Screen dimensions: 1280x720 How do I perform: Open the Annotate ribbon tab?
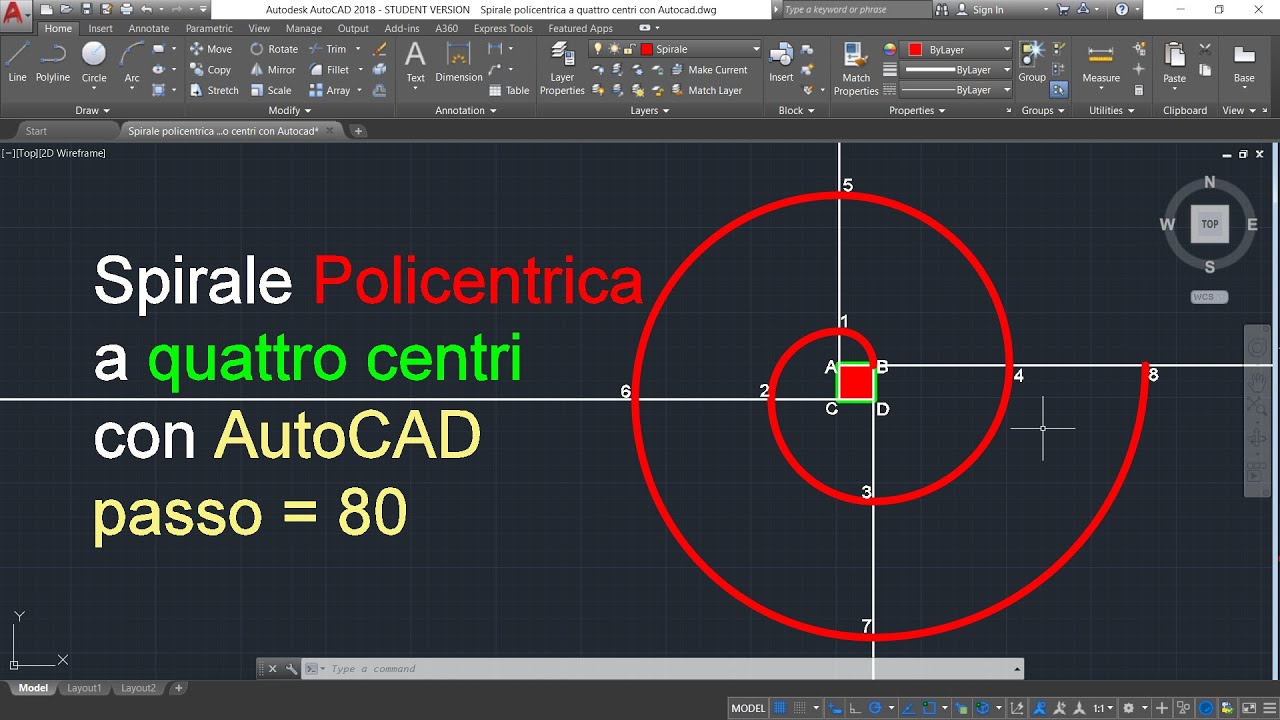[x=149, y=29]
